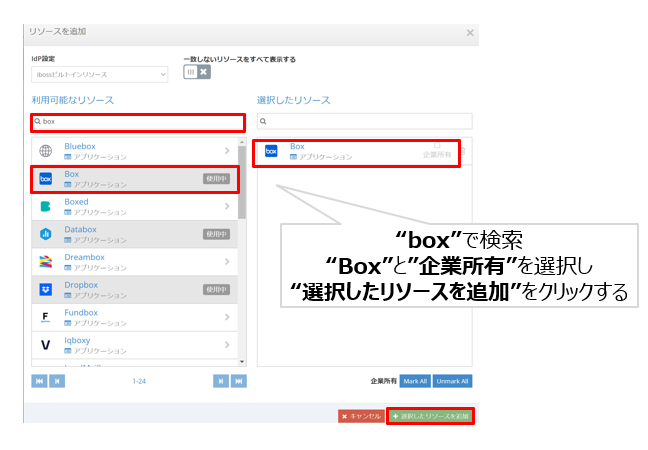Click the resource list scrollbar thumb

pos(242,182)
